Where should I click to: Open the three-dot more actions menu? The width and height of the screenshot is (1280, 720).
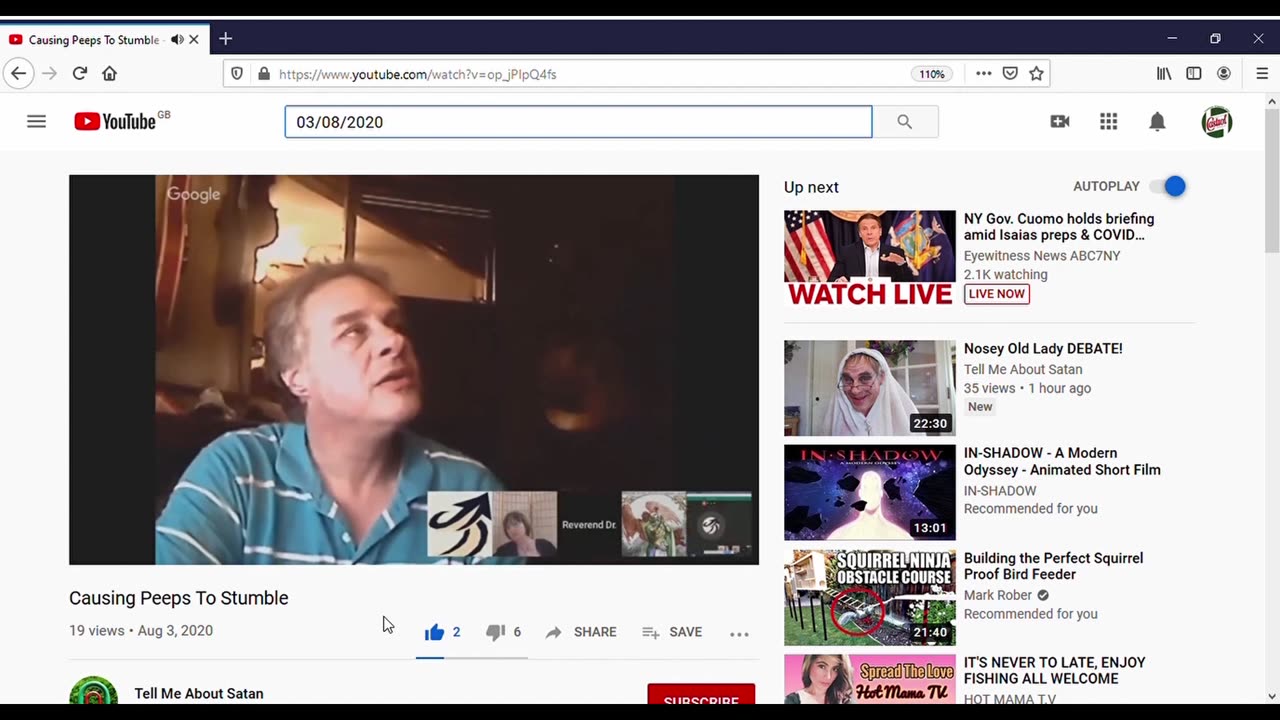point(739,633)
